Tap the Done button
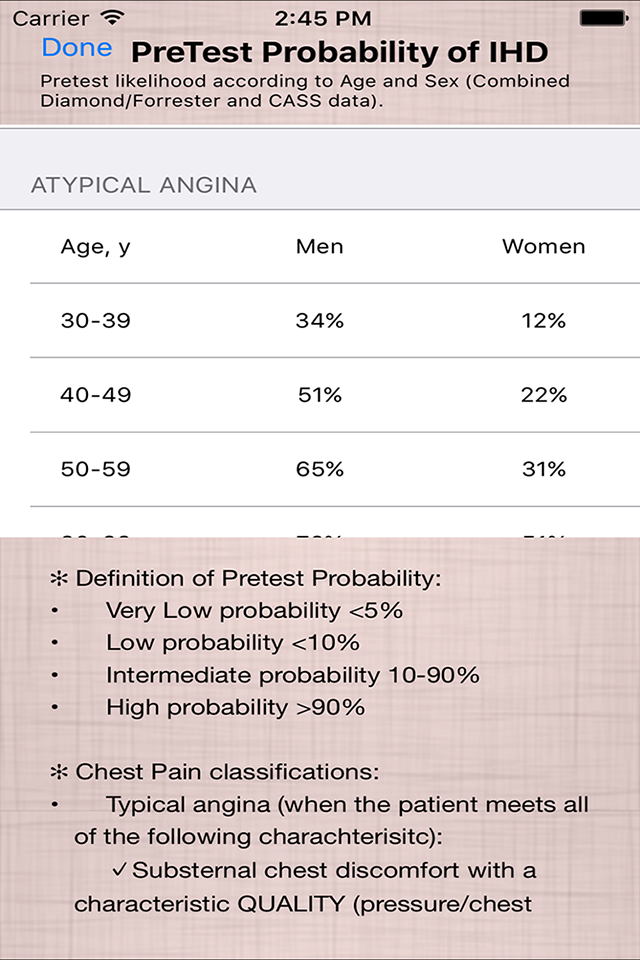 [77, 48]
